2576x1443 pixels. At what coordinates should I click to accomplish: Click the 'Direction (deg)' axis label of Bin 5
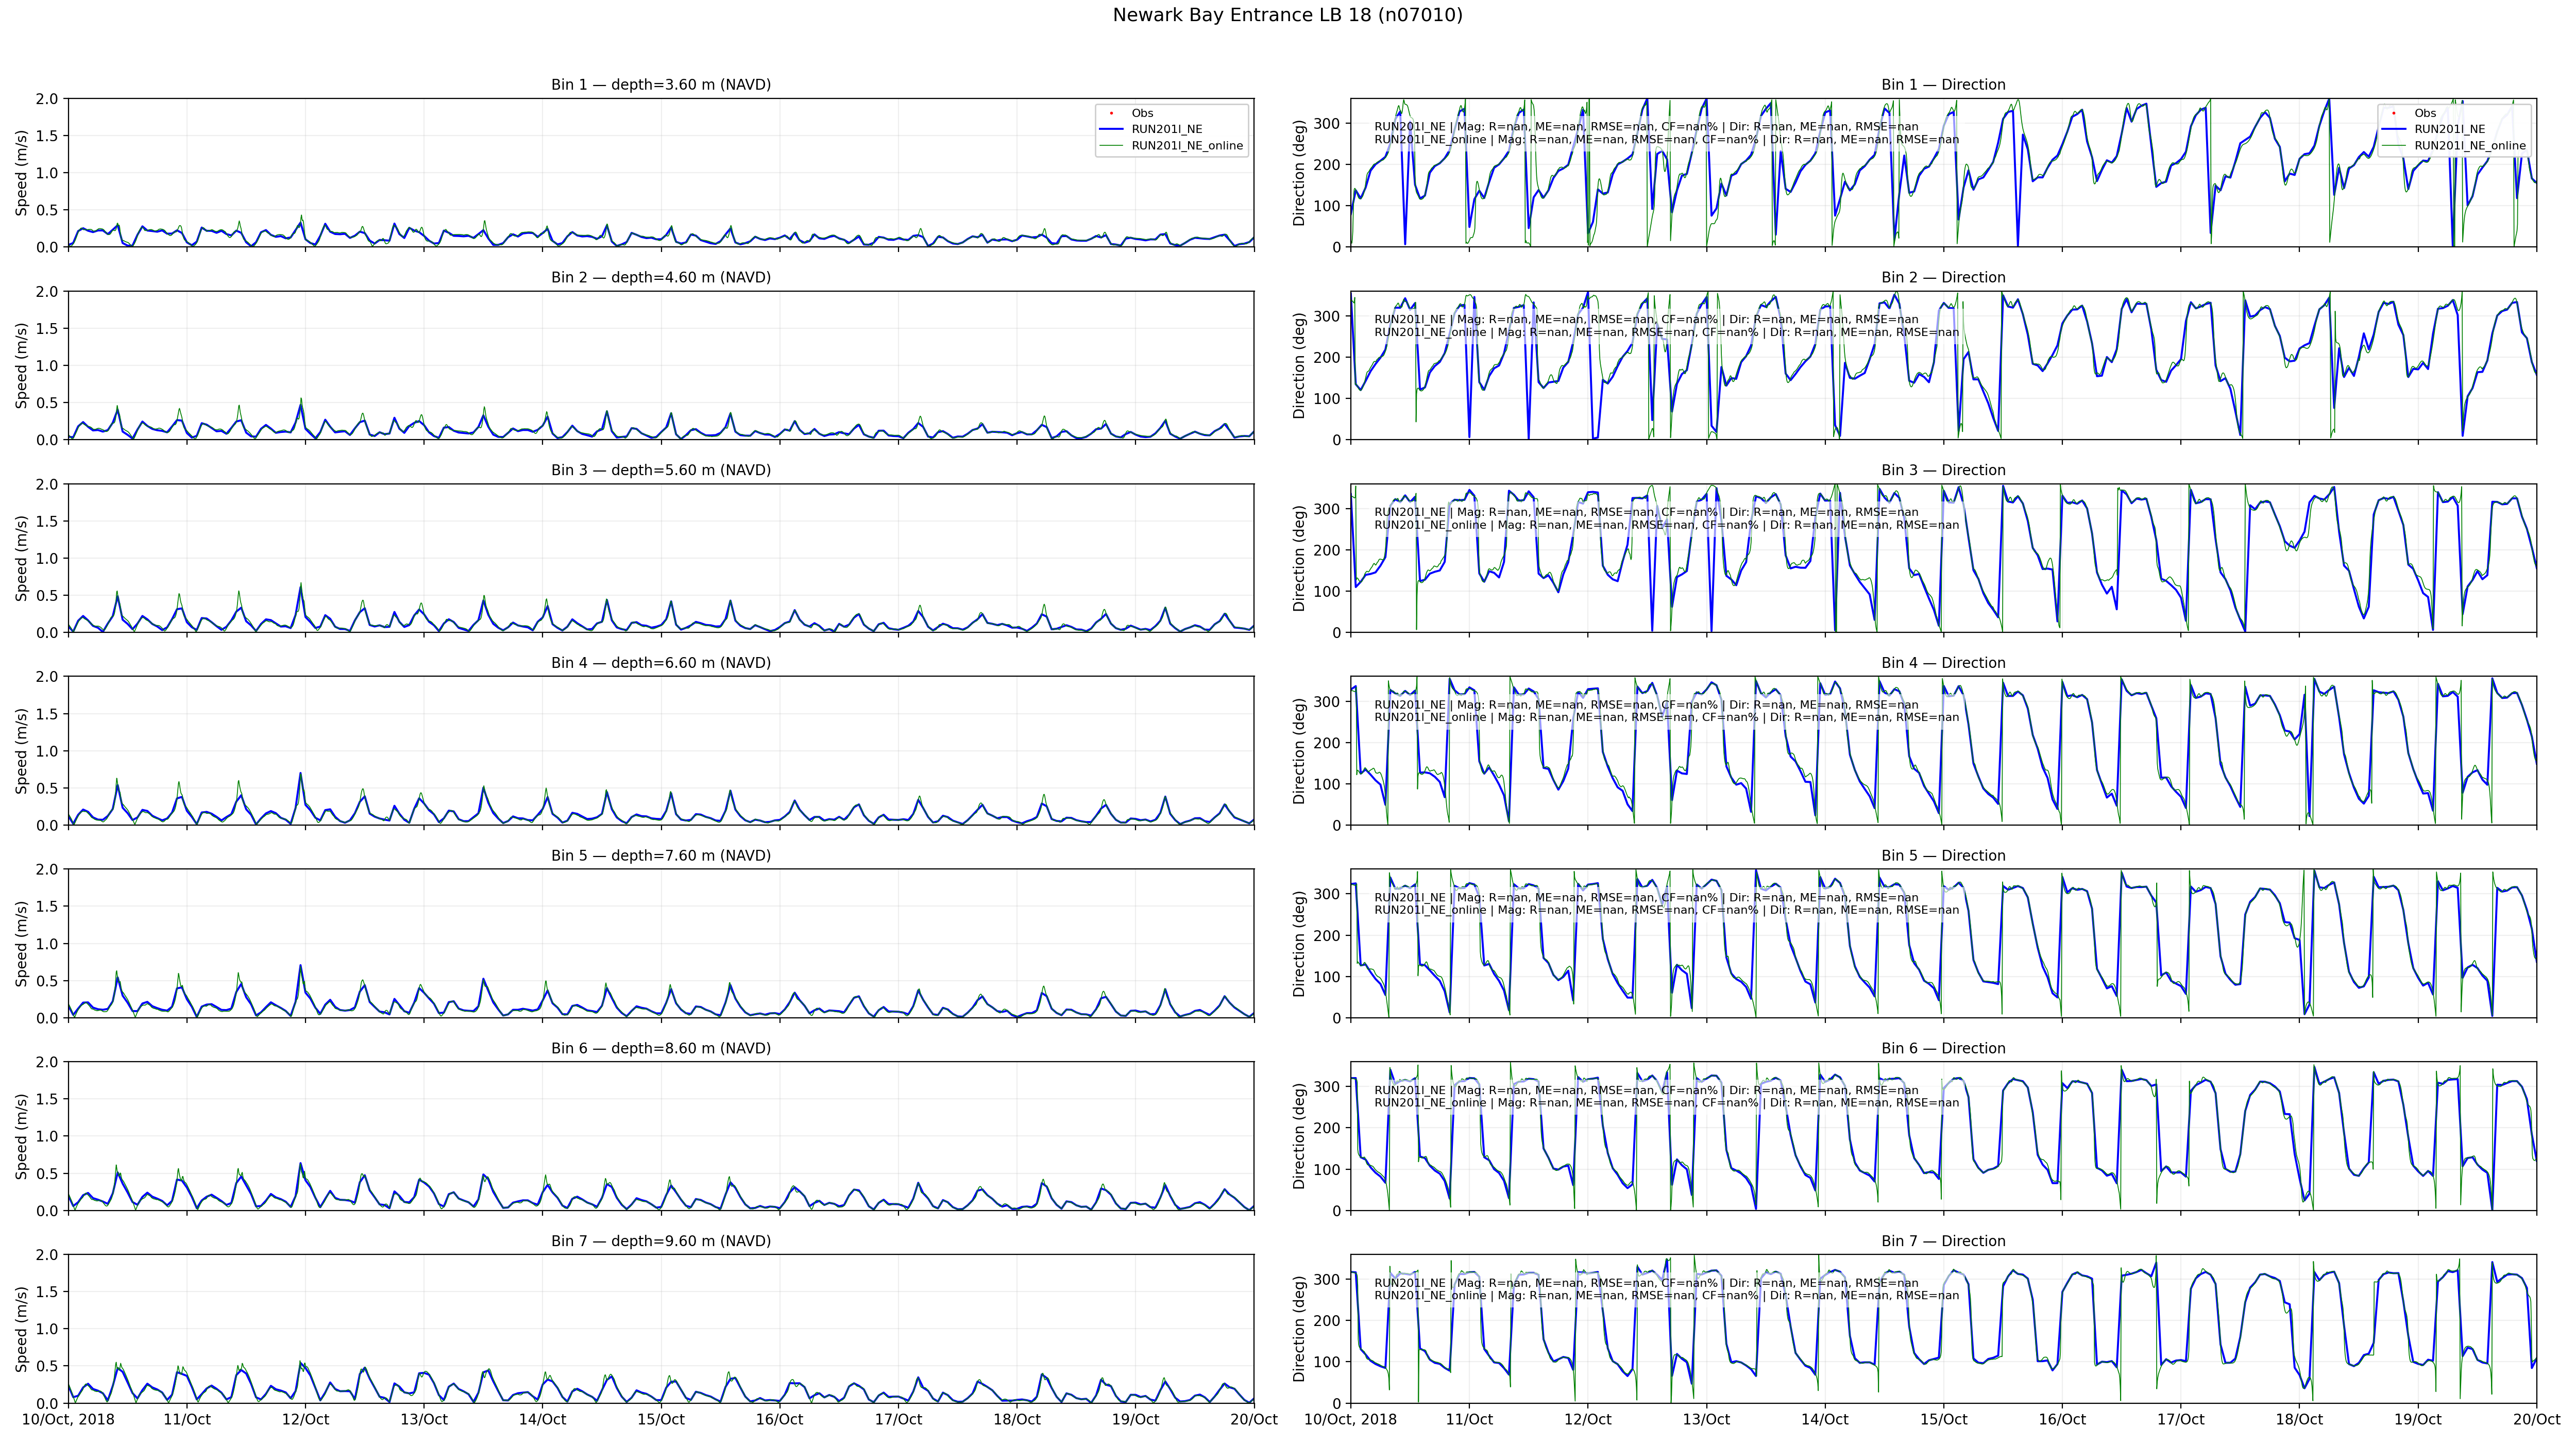tap(1300, 944)
